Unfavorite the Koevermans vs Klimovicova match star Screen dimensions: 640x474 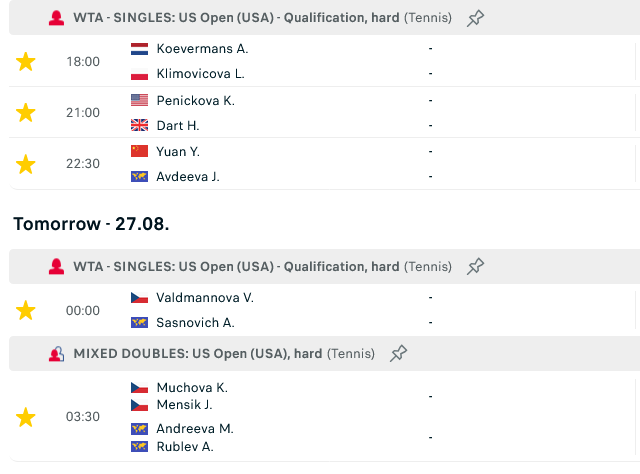pyautogui.click(x=25, y=62)
